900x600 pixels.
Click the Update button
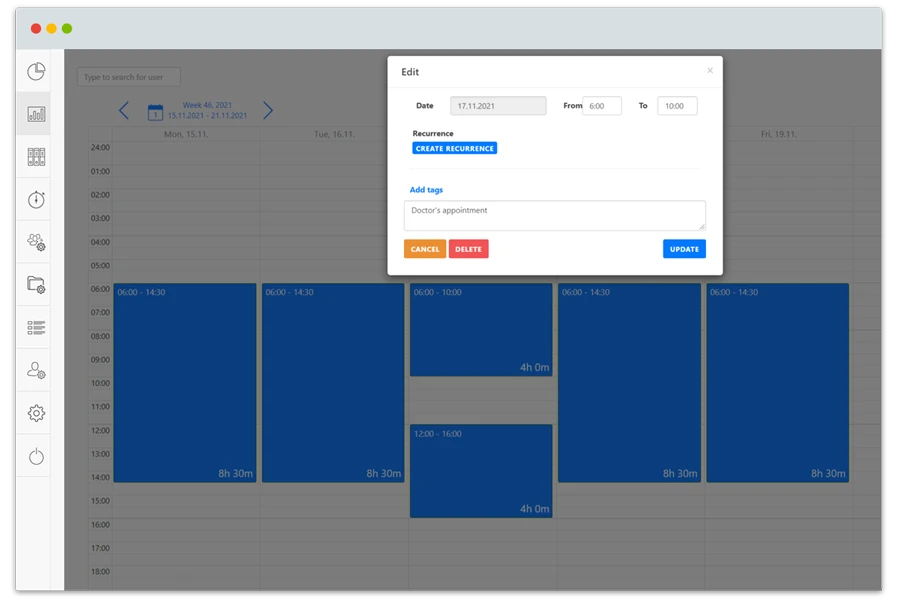684,249
